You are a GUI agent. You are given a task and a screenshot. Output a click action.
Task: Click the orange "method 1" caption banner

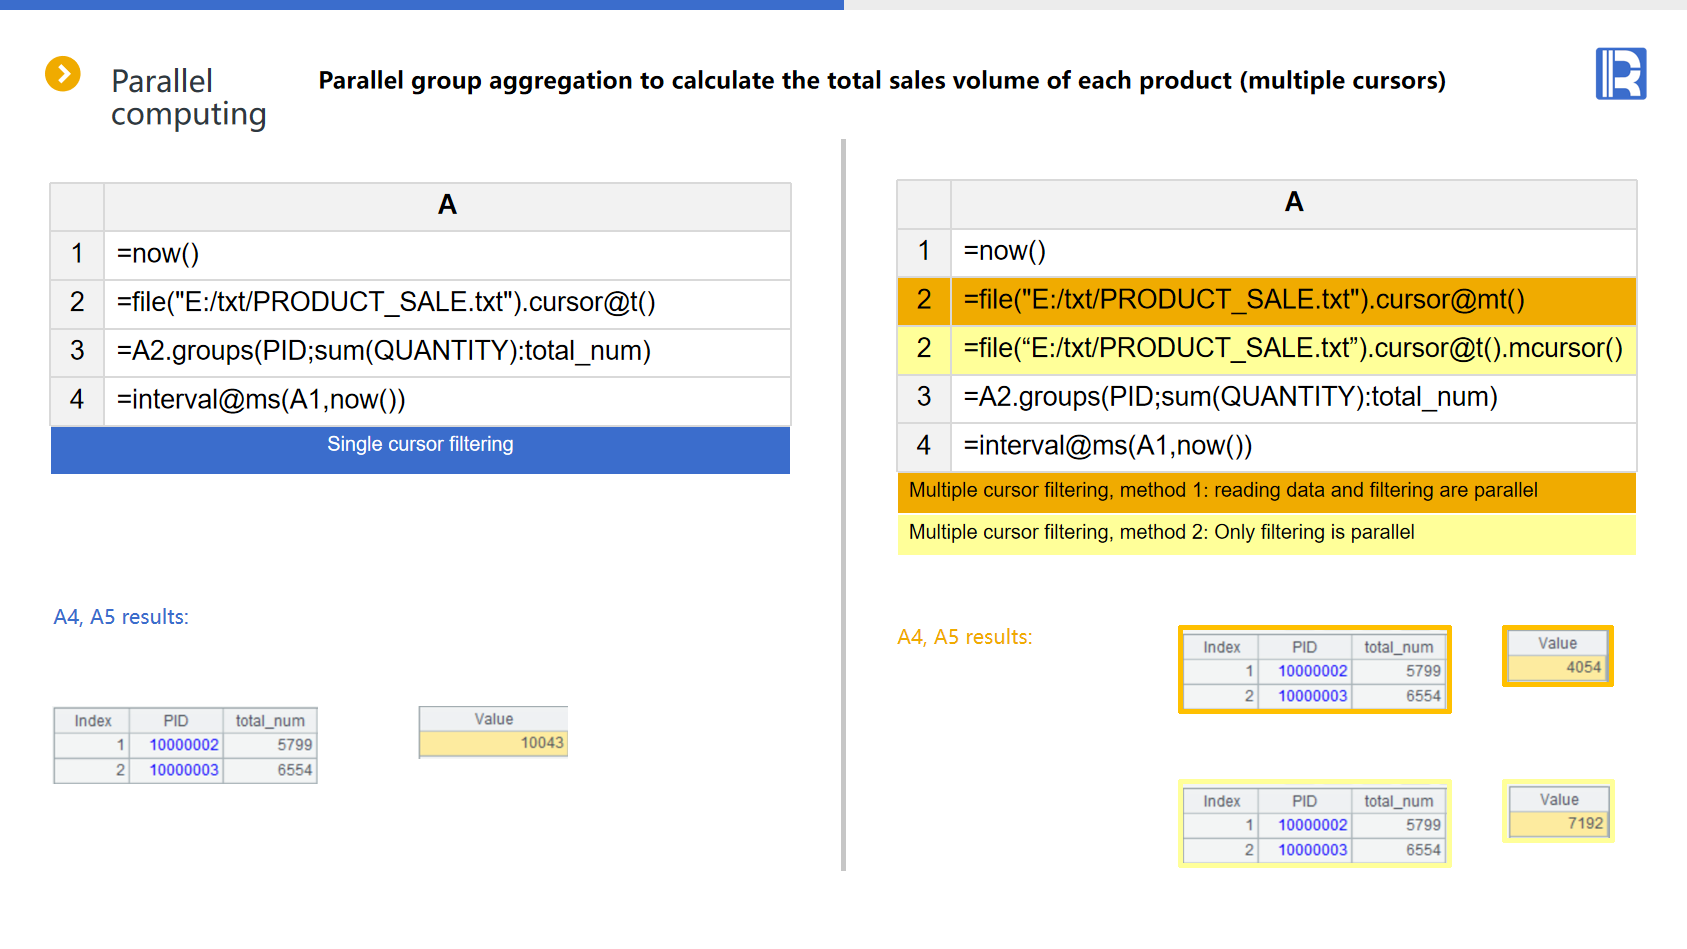pyautogui.click(x=1266, y=491)
